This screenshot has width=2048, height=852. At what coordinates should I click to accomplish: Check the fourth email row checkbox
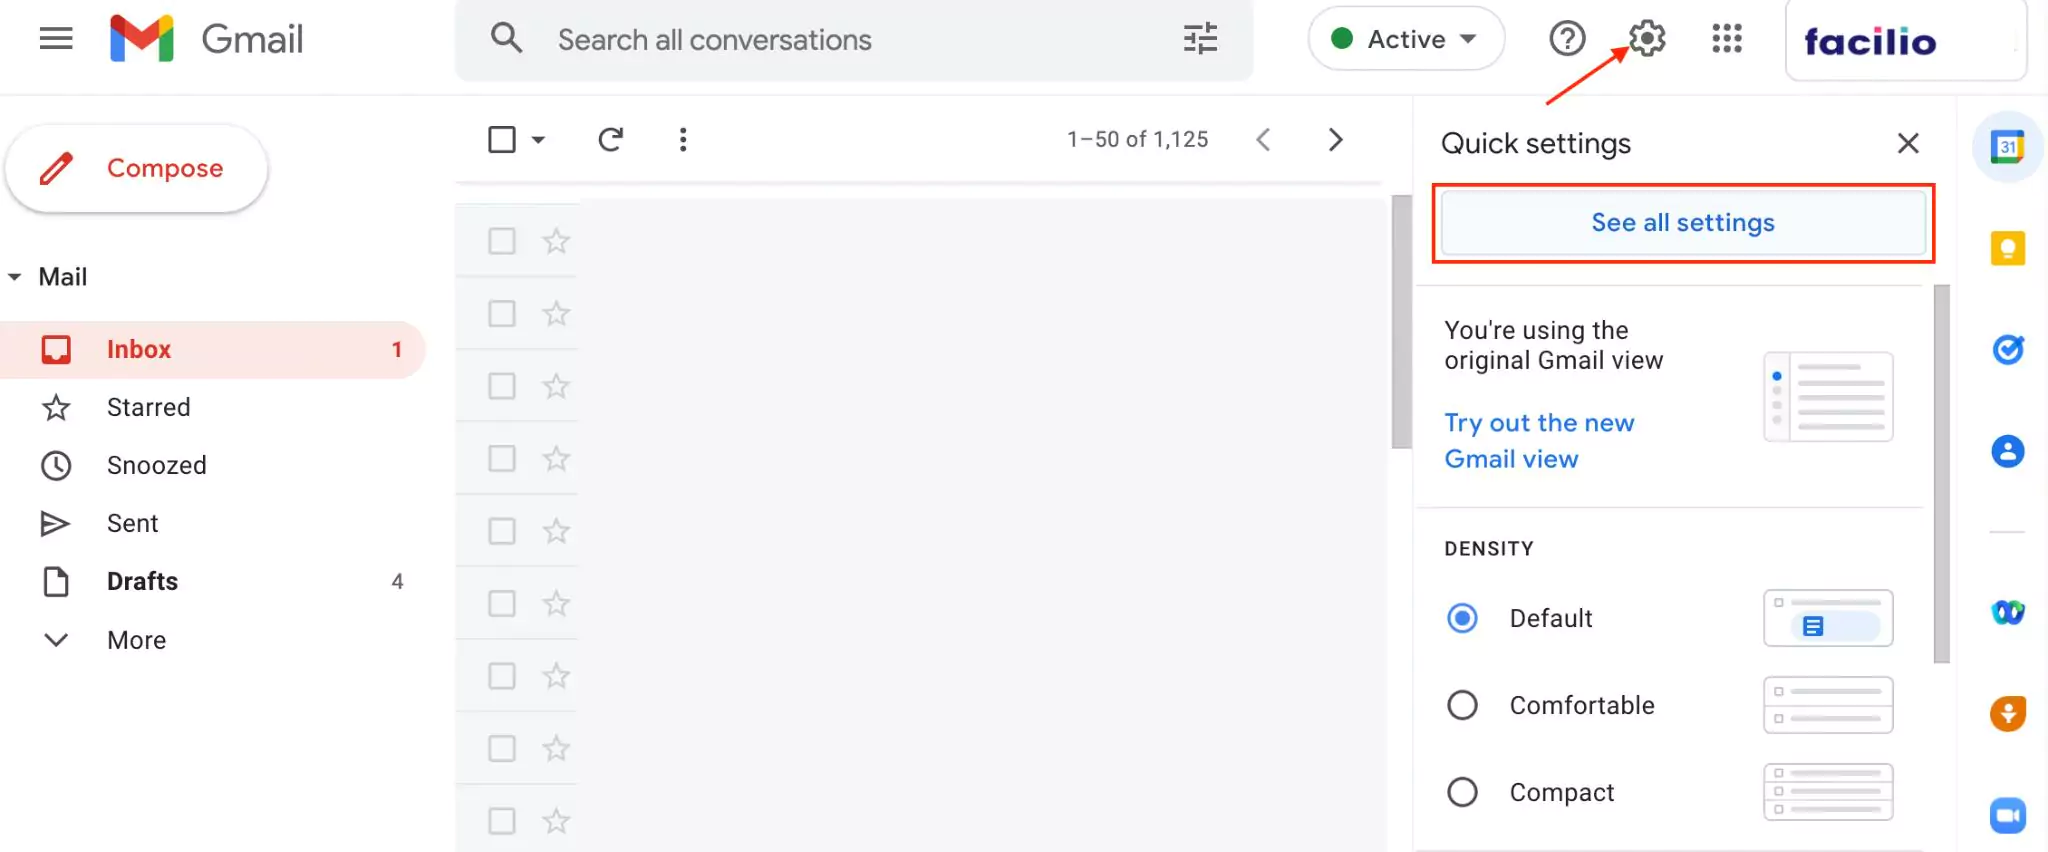point(502,459)
